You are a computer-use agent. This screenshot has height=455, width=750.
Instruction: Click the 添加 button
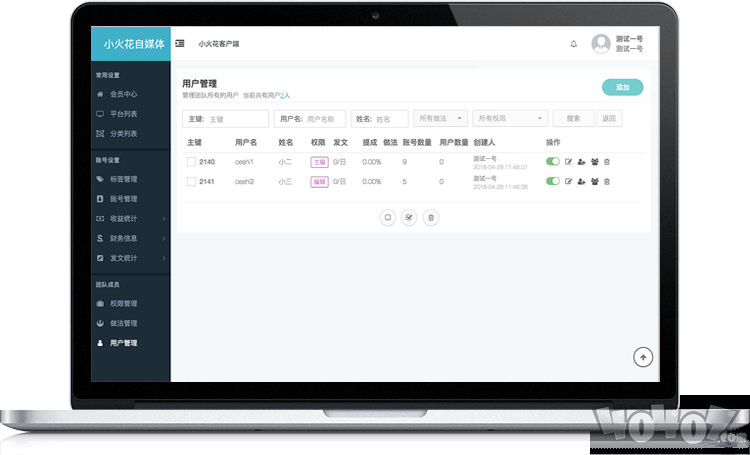[x=622, y=87]
